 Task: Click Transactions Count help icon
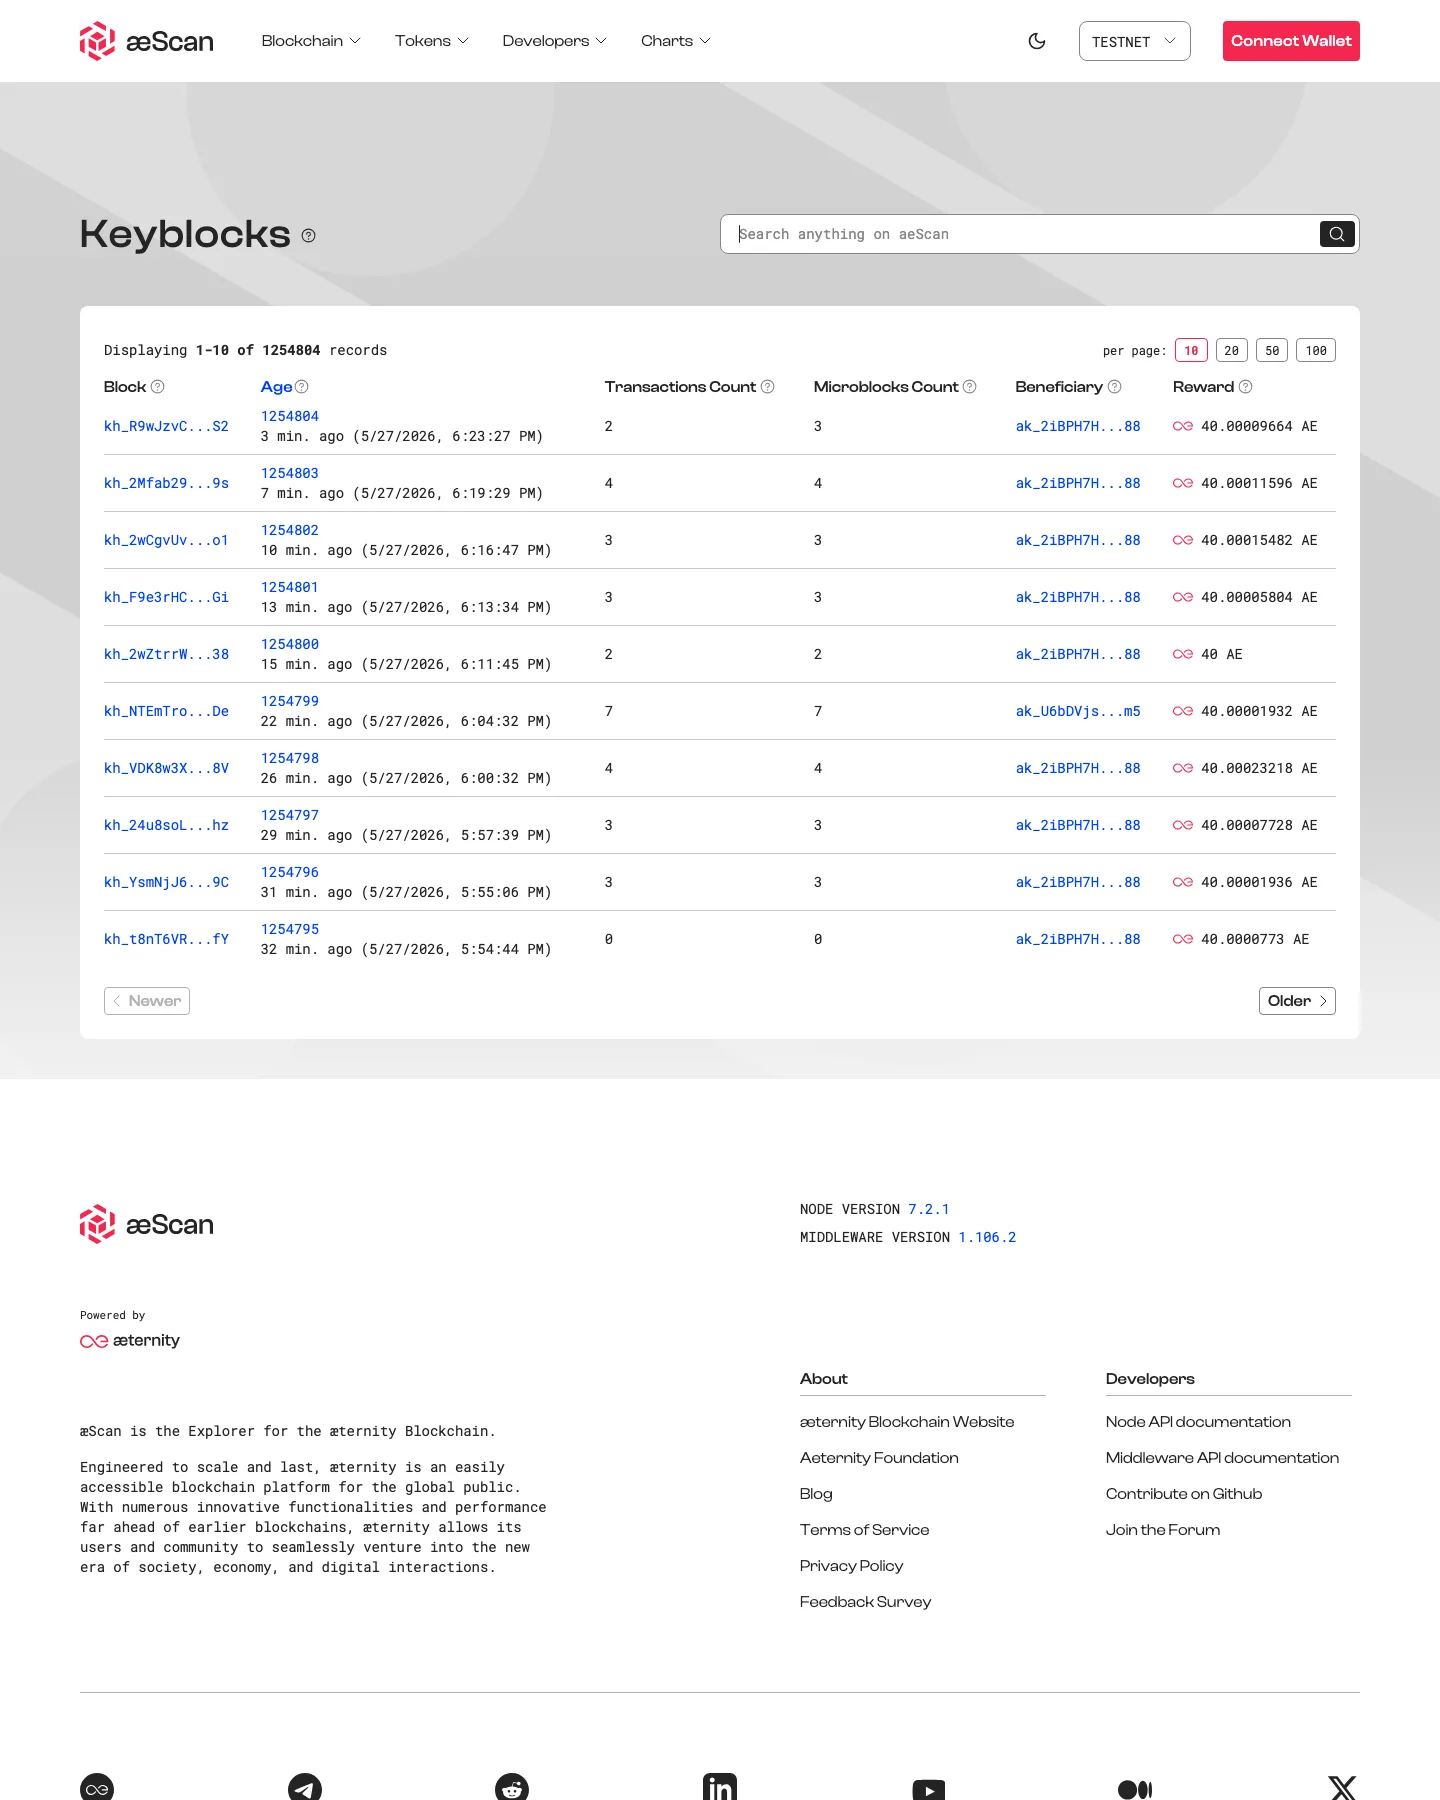point(768,387)
